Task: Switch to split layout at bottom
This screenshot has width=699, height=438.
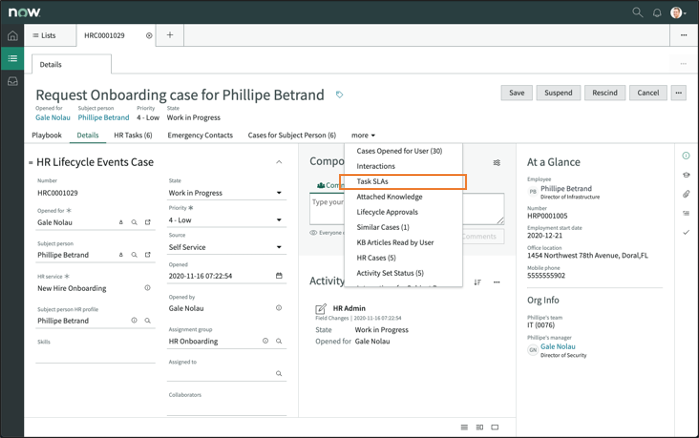Action: 480,427
